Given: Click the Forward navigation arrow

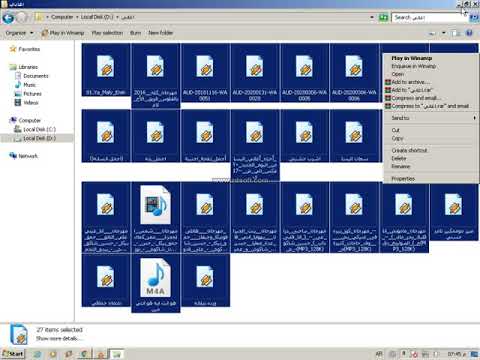Looking at the screenshot, I should pyautogui.click(x=22, y=17).
